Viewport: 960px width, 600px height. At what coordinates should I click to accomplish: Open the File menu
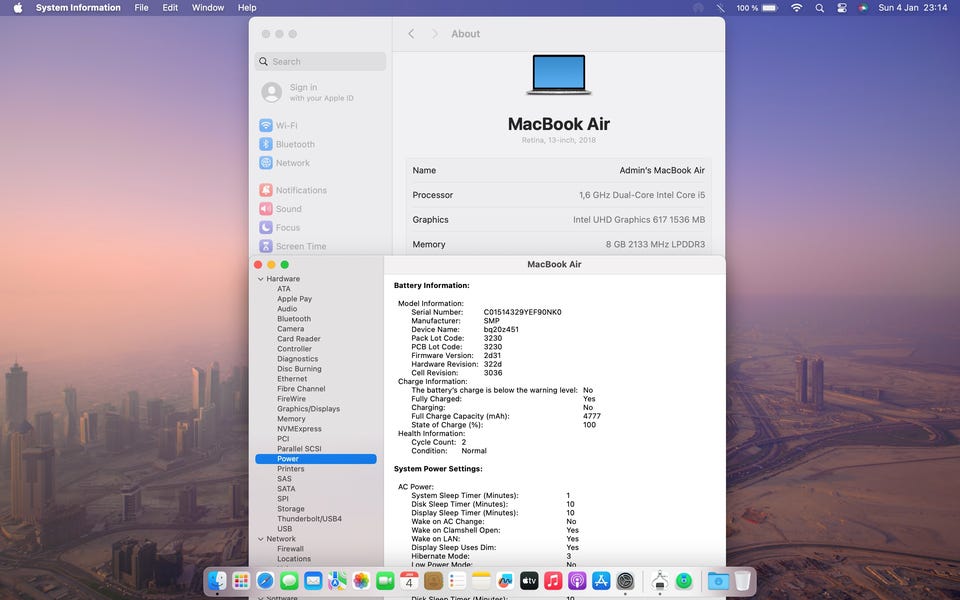coord(141,8)
